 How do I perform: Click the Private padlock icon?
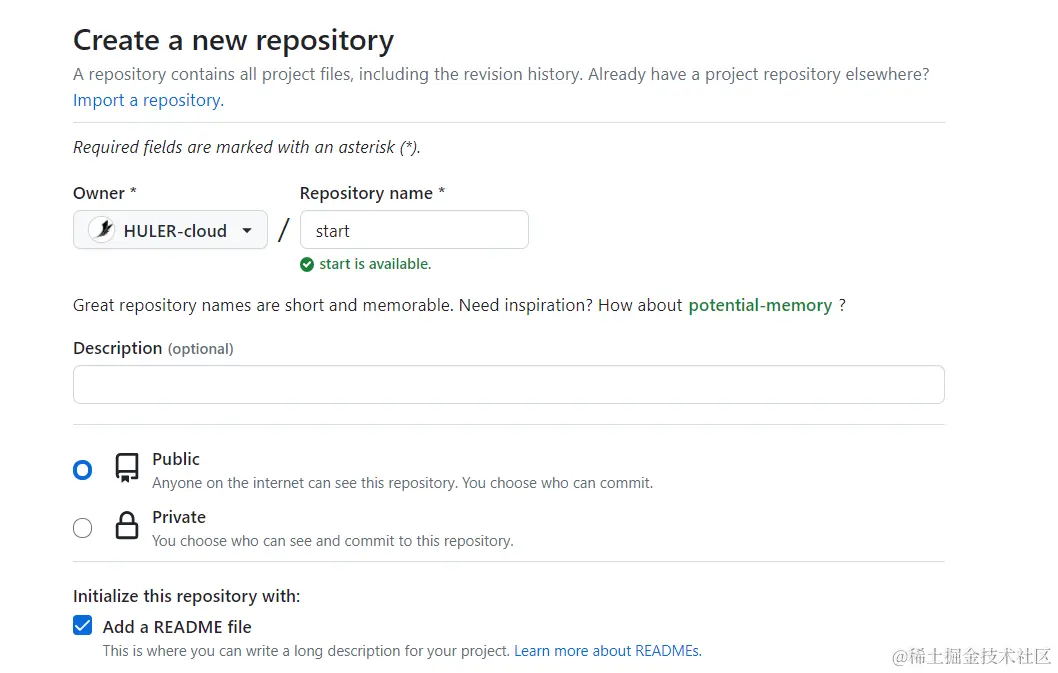pos(127,526)
